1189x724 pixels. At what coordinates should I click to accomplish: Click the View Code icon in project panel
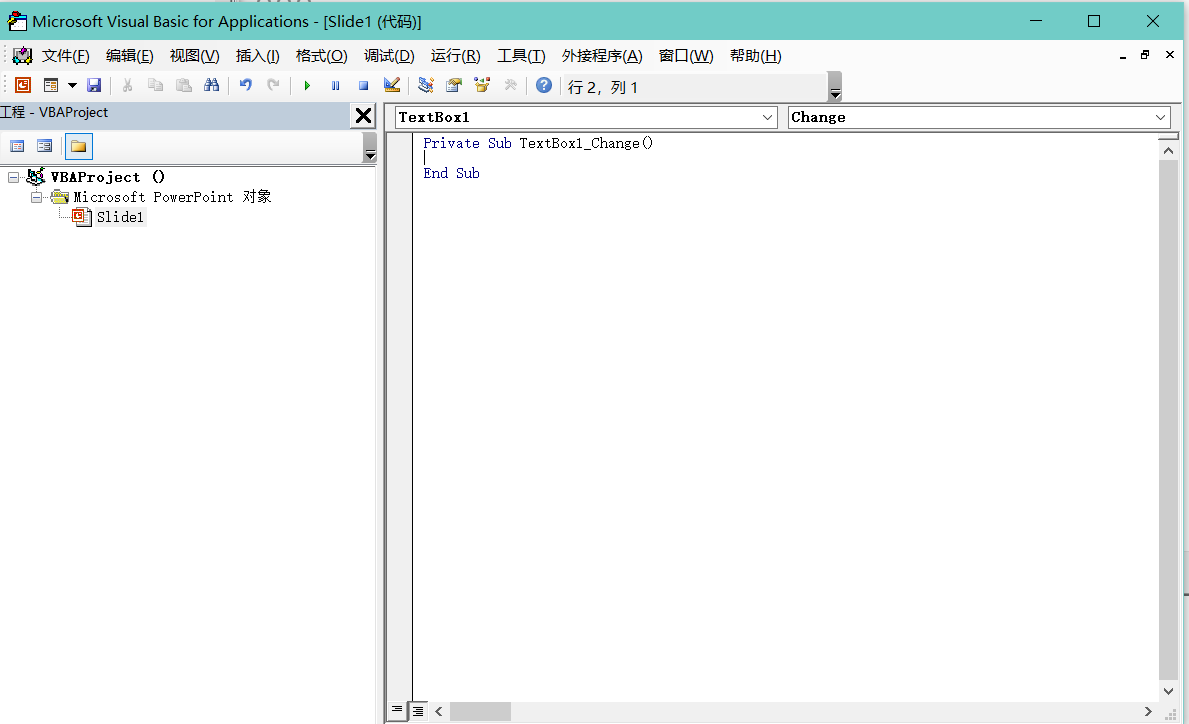click(x=17, y=146)
